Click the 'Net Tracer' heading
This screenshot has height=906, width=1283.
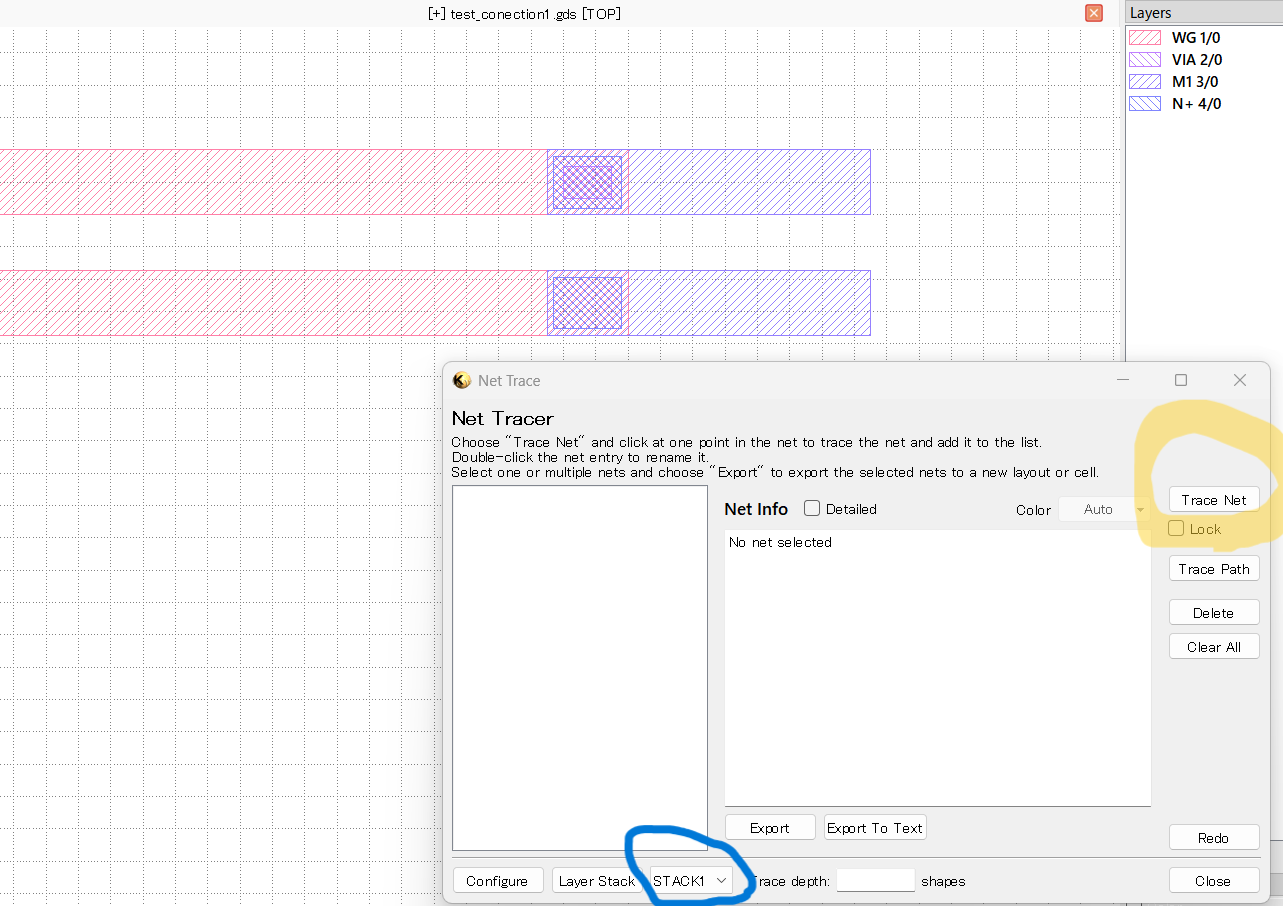(x=502, y=418)
